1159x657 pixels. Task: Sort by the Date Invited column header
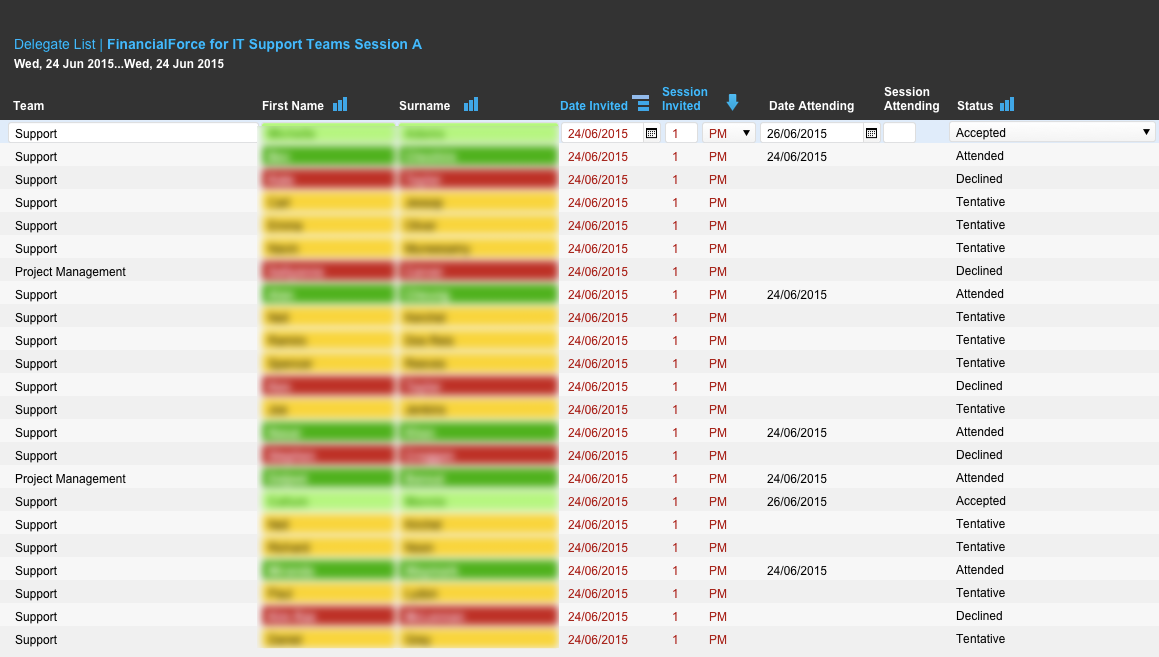(x=594, y=106)
